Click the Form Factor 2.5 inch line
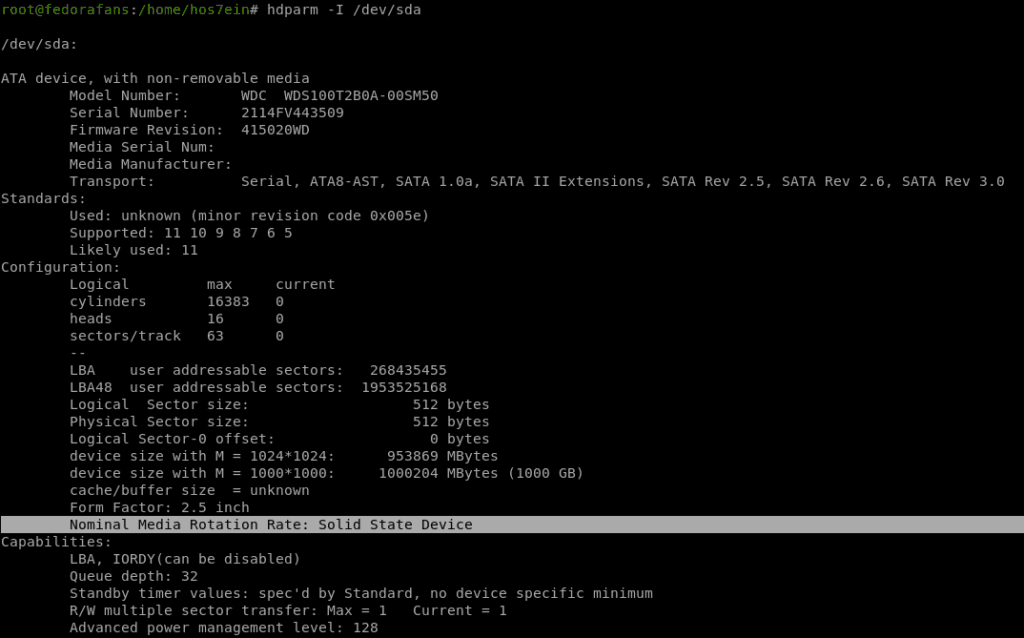1024x638 pixels. (x=159, y=508)
